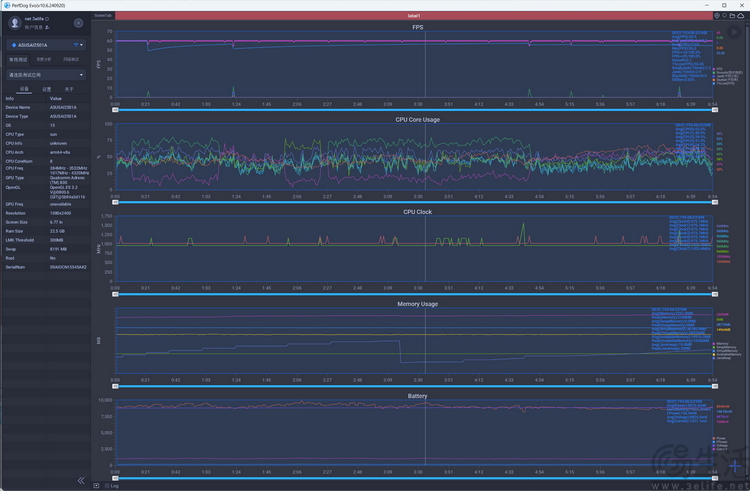Click the Device Type row label
Screen dimensions: 750x491
[17, 116]
